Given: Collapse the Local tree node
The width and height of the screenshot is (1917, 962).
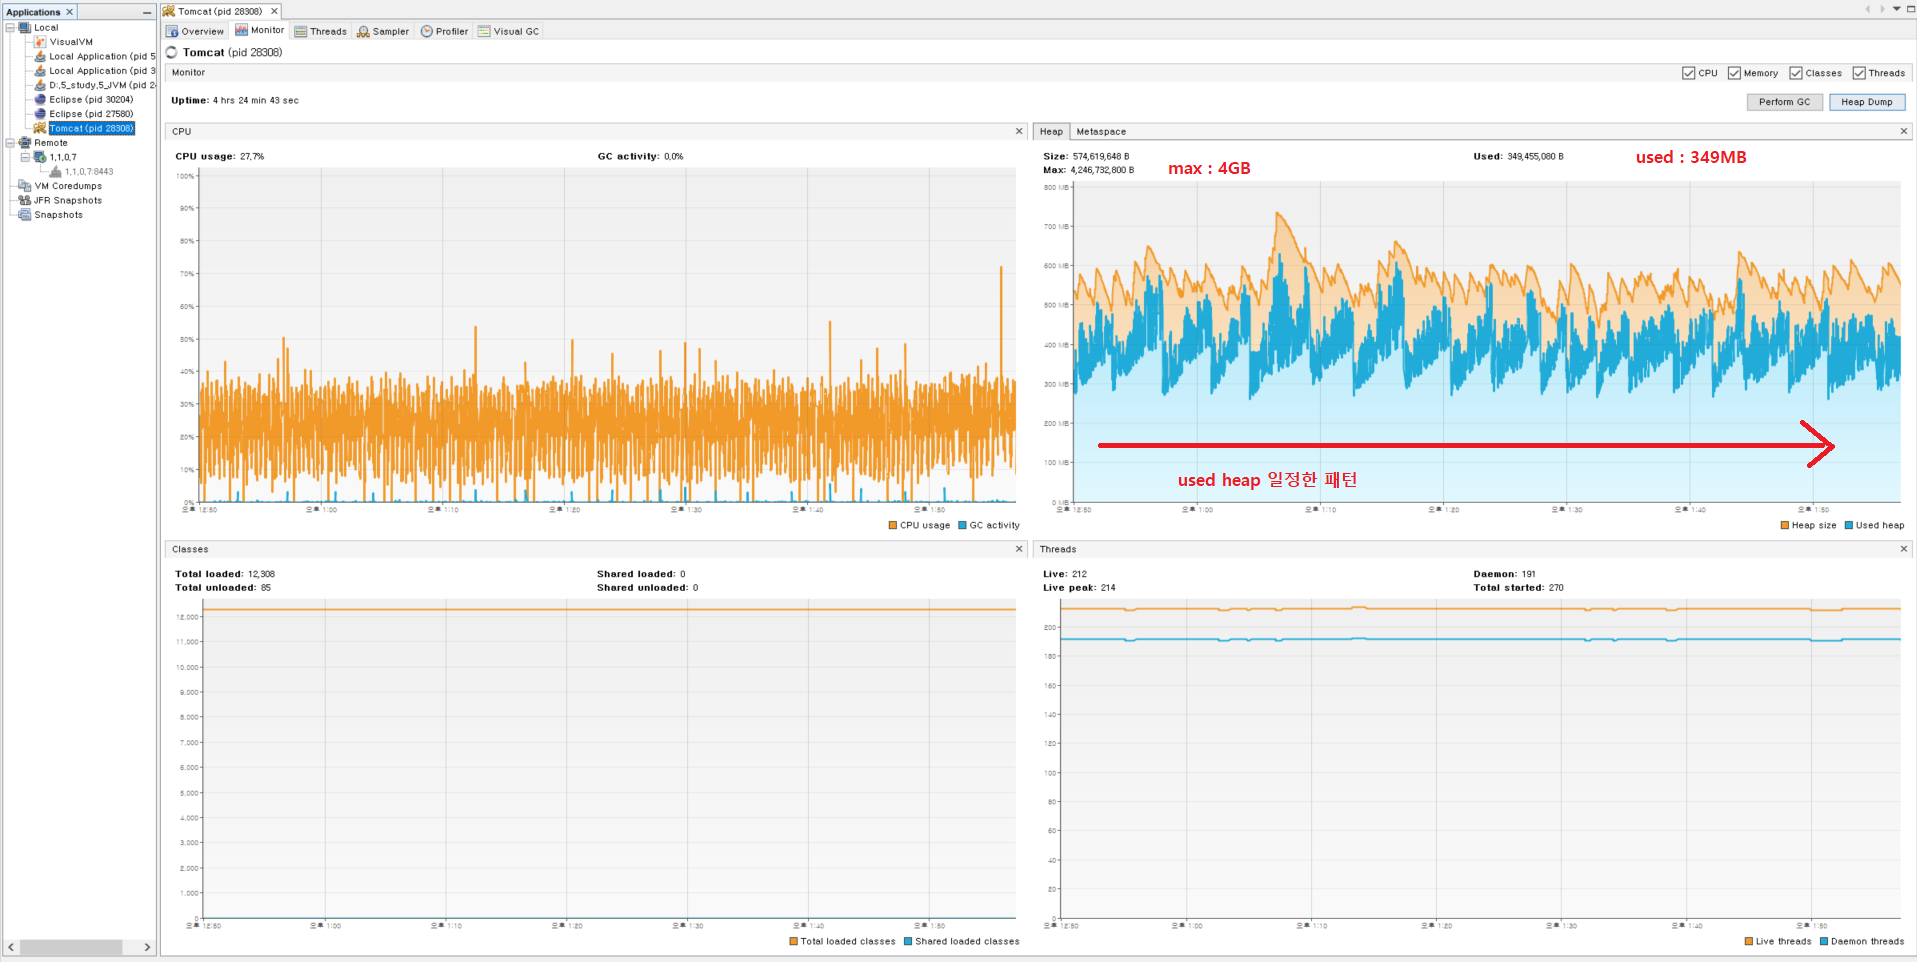Looking at the screenshot, I should point(10,27).
